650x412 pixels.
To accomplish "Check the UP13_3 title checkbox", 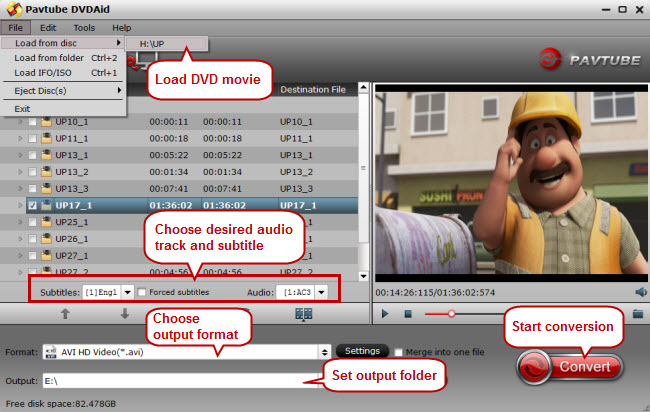I will click(32, 189).
